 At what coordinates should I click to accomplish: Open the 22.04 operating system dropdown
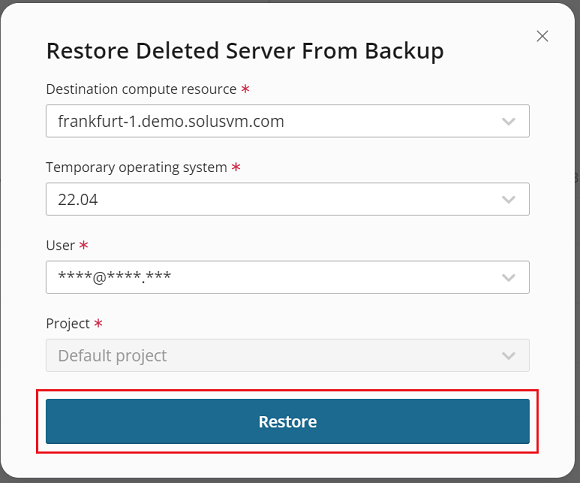click(288, 199)
